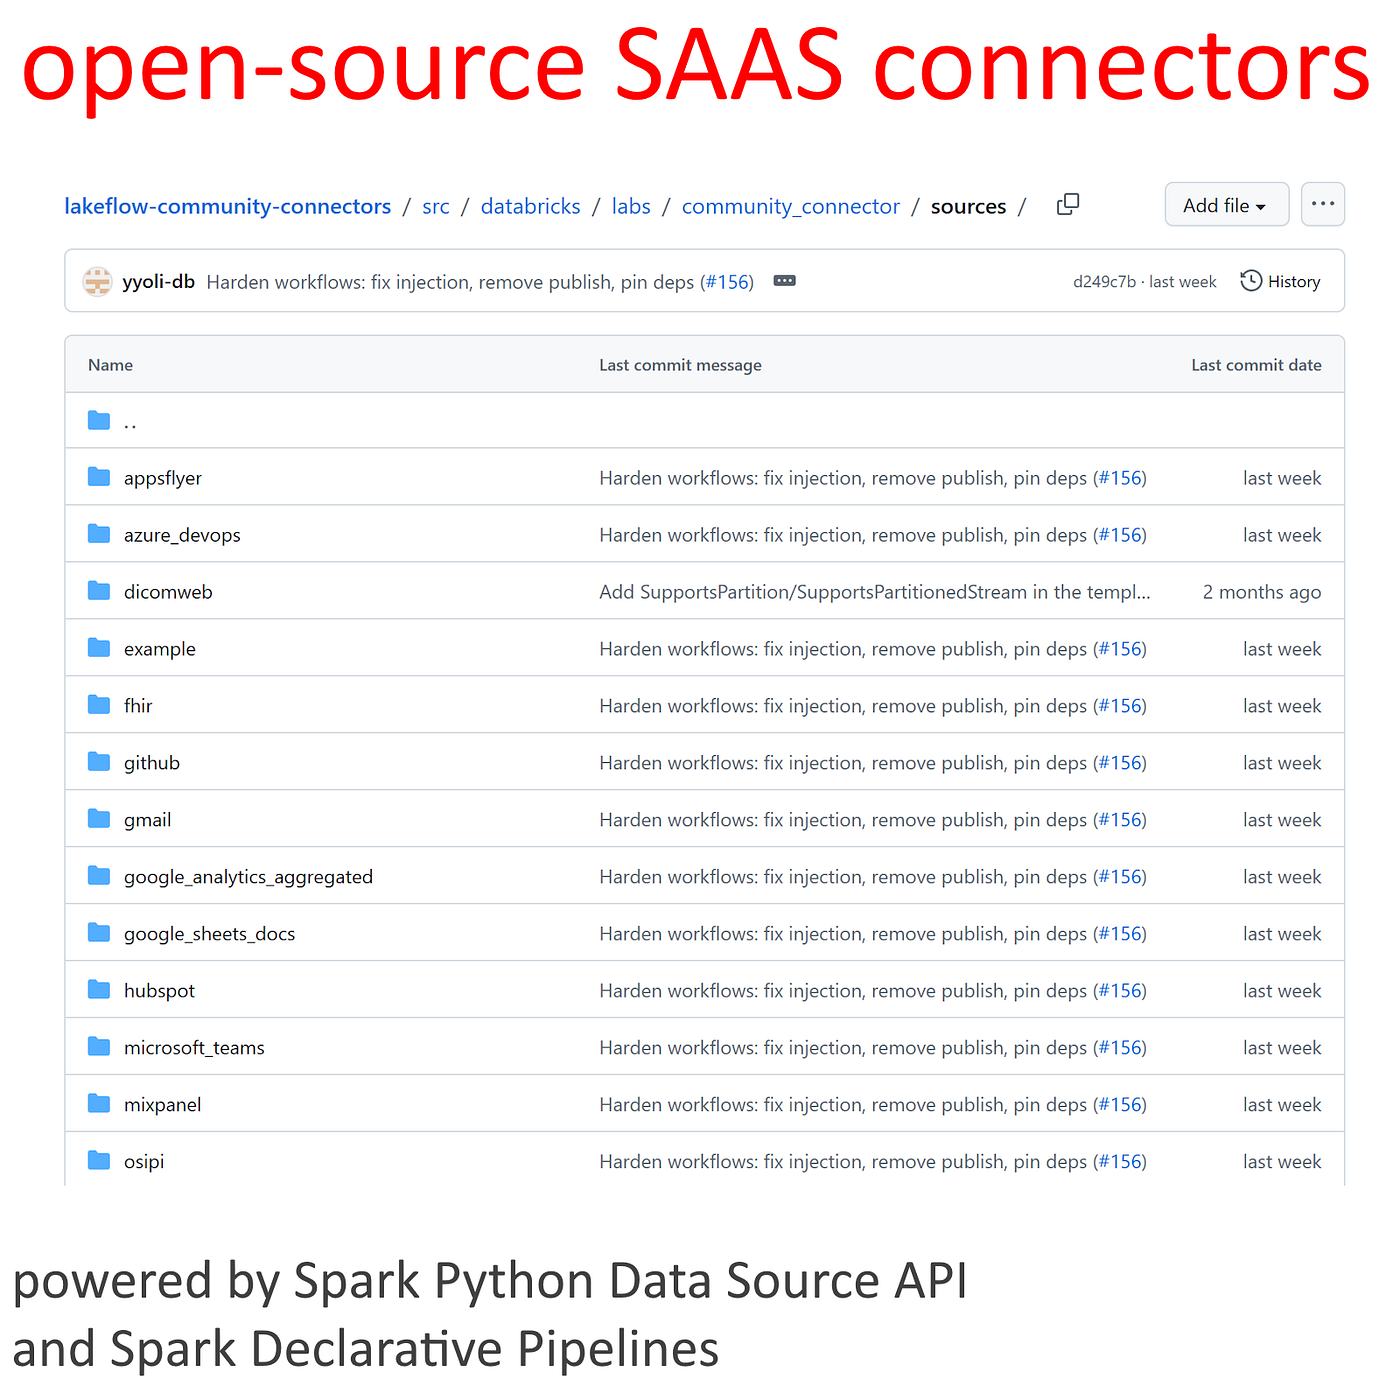Open PR #156 link in osipi row

(x=1120, y=1162)
